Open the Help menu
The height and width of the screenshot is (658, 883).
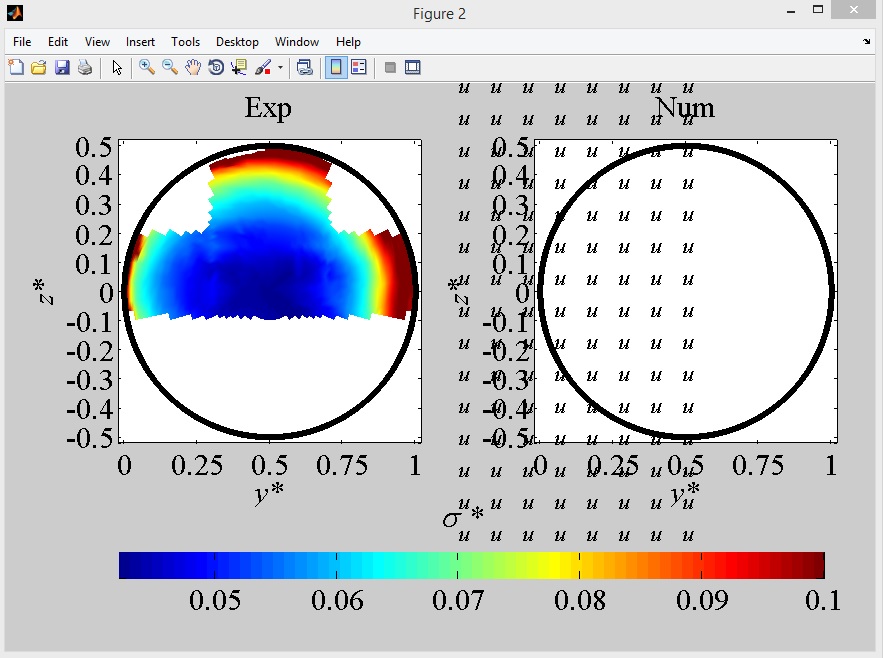348,42
